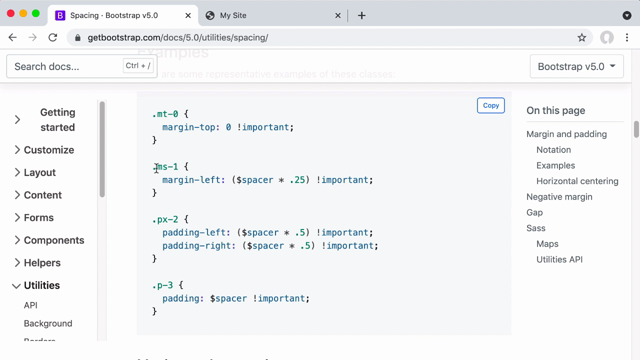Reload the page with the refresh icon
This screenshot has height=360, width=640.
[x=53, y=38]
